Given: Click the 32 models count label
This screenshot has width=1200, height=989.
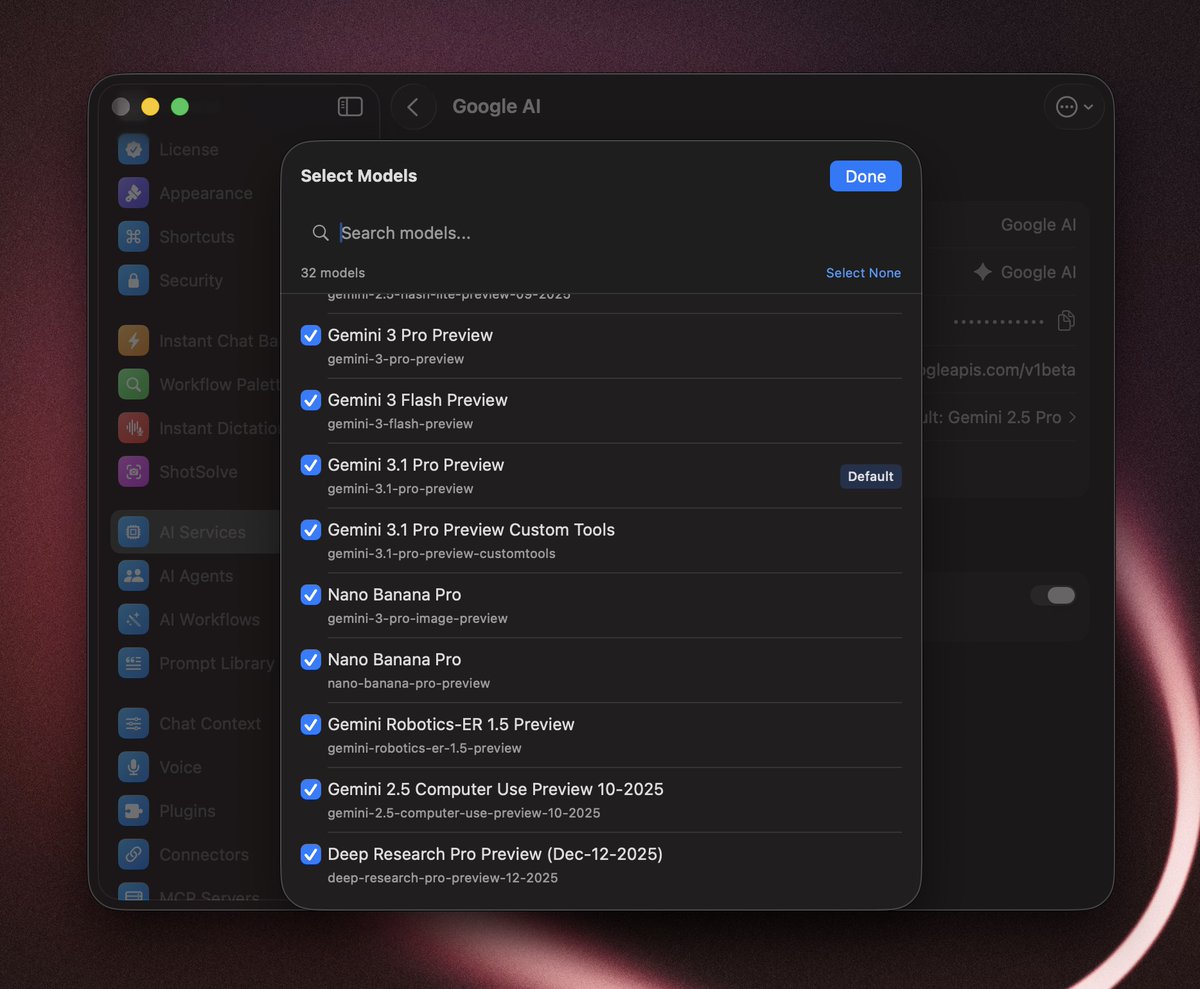Looking at the screenshot, I should (333, 273).
